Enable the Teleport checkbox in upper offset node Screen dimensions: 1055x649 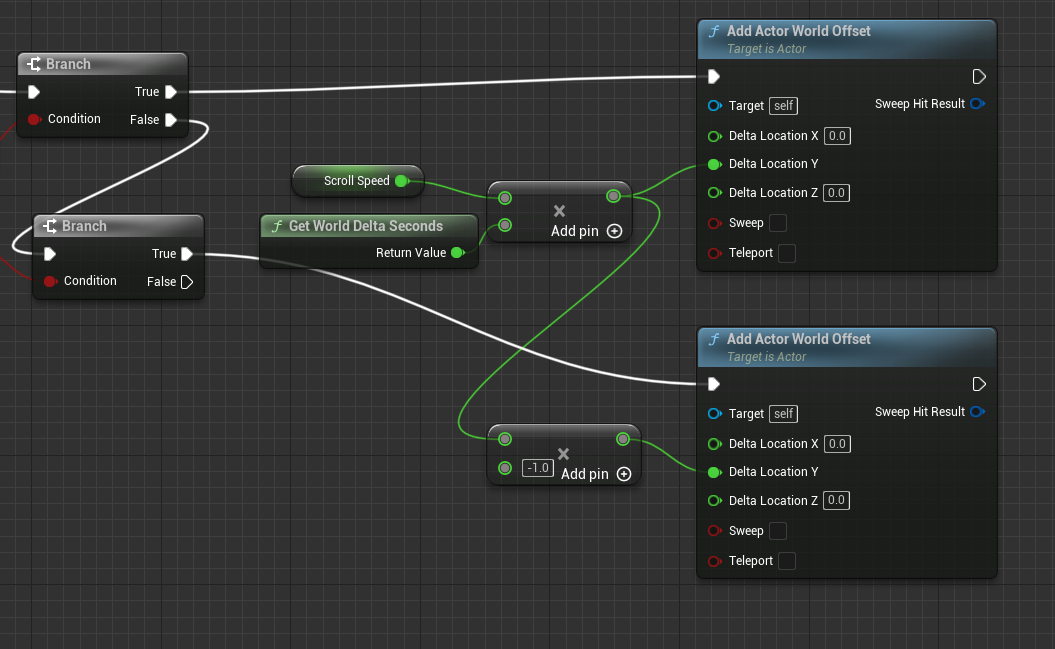click(787, 253)
